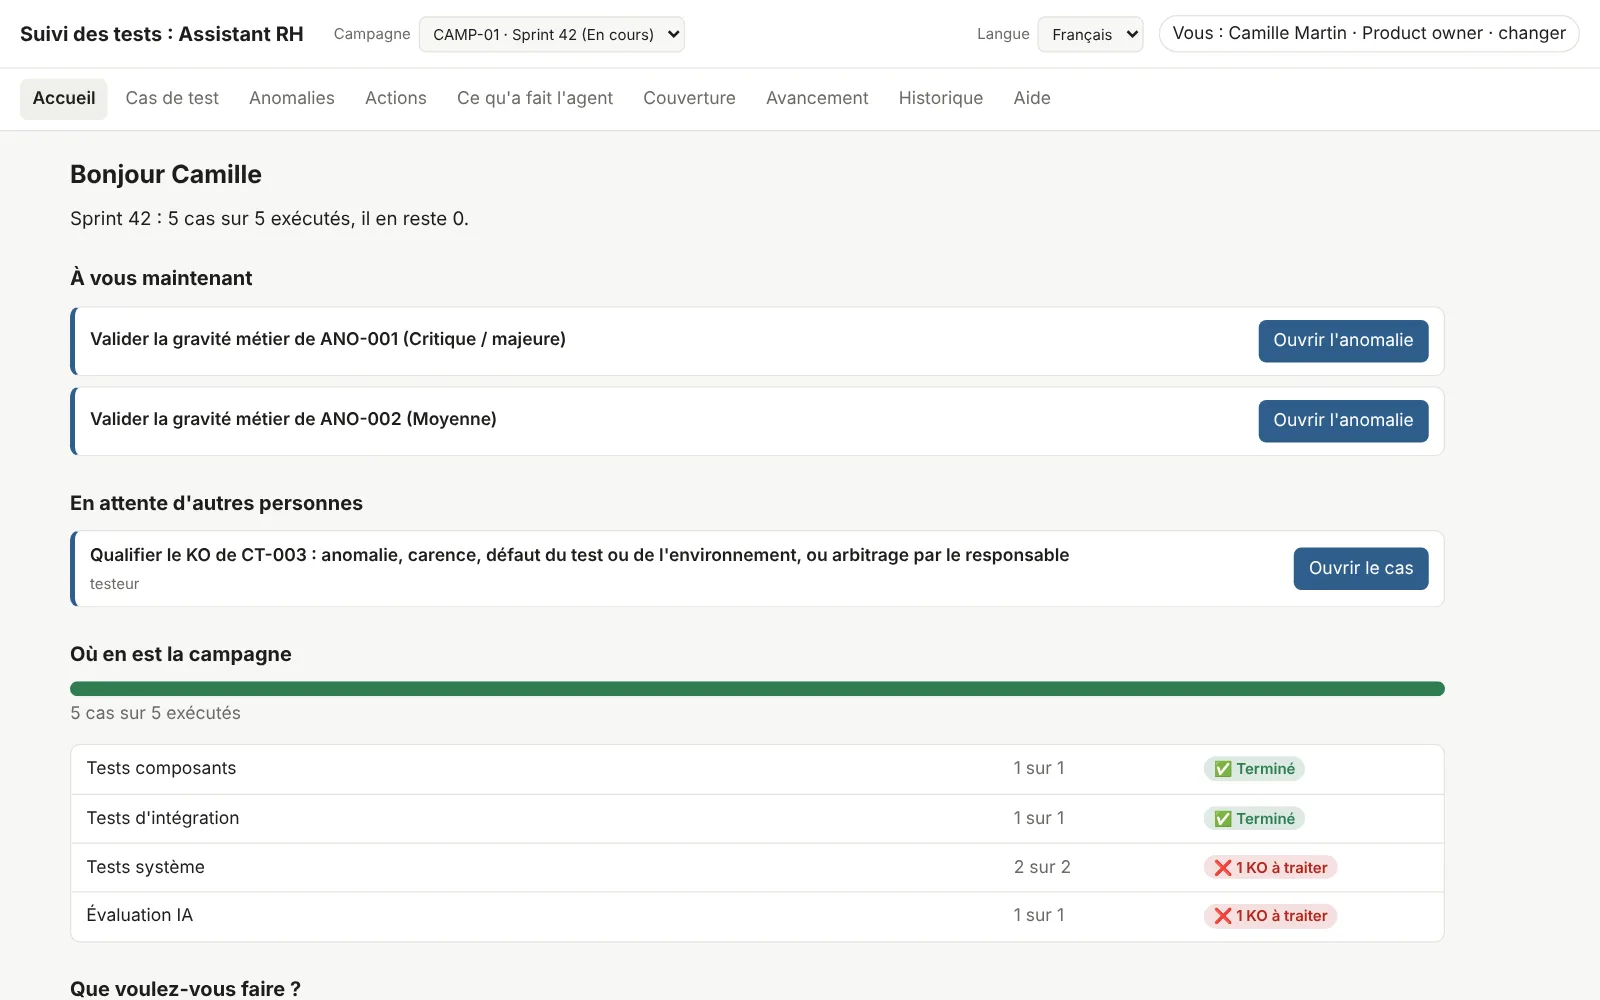
Task: Click the green campaign progress bar
Action: click(757, 689)
